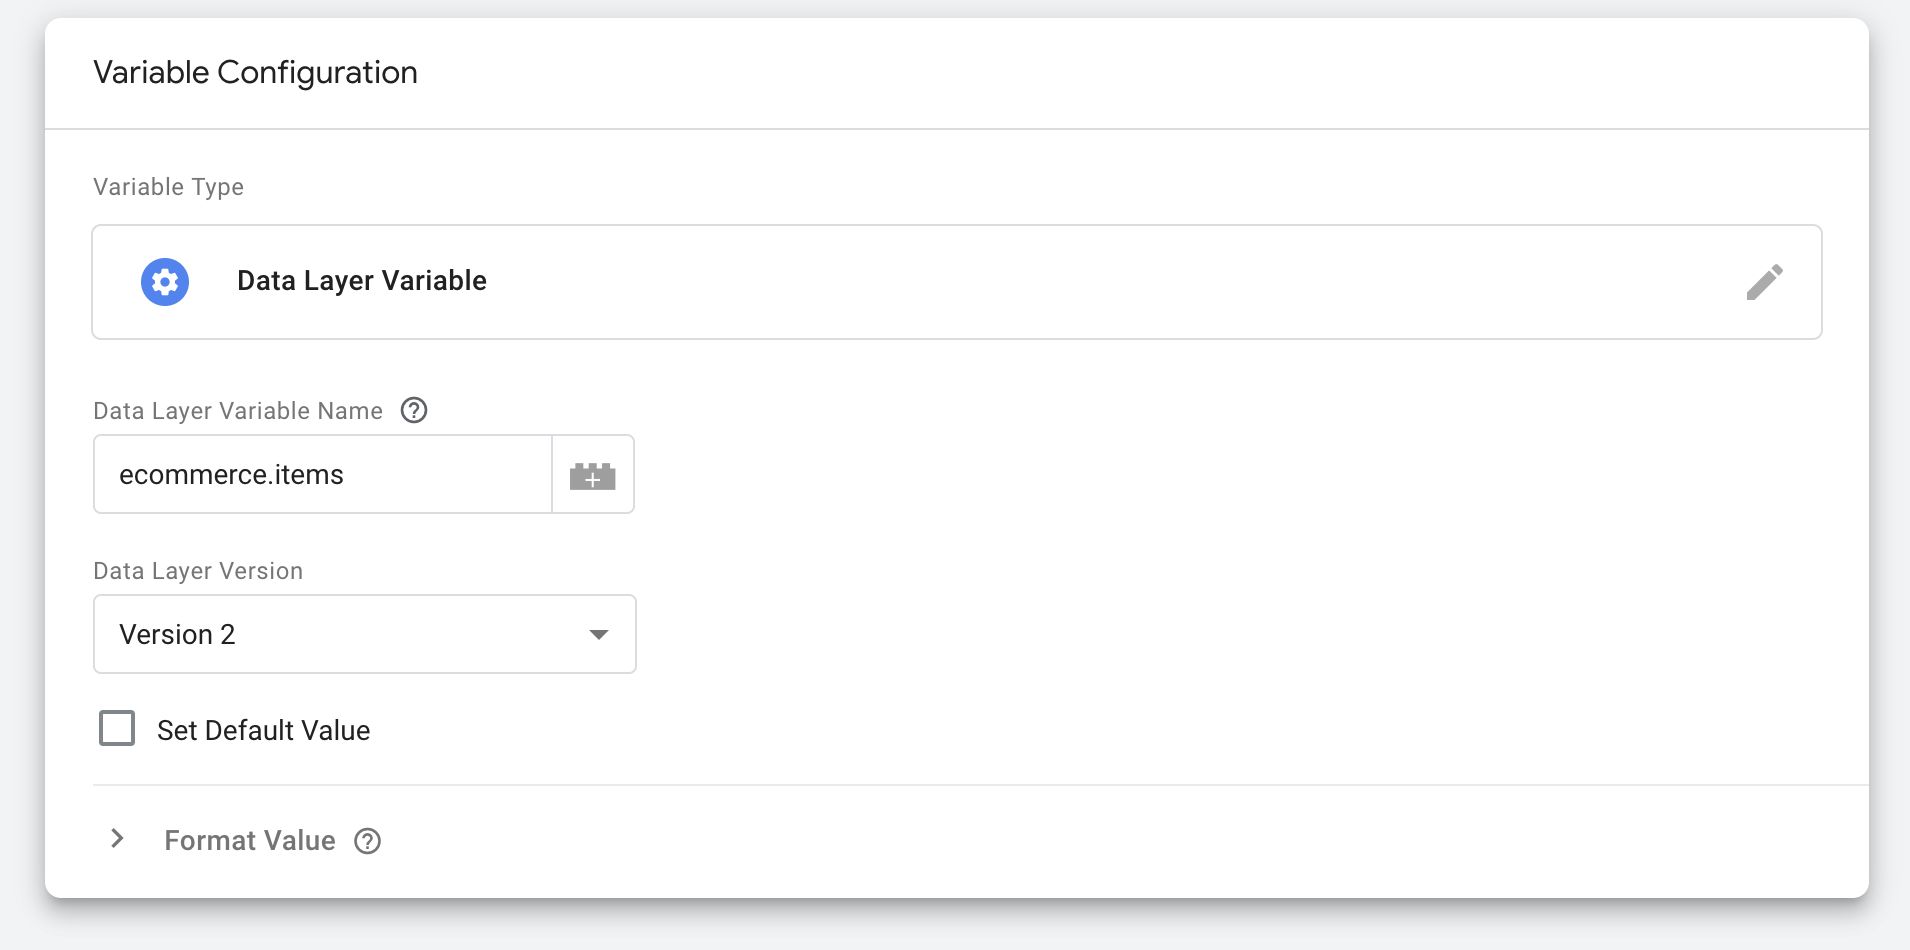Click the help icon next to Format Value
Image resolution: width=1910 pixels, height=950 pixels.
click(x=368, y=841)
